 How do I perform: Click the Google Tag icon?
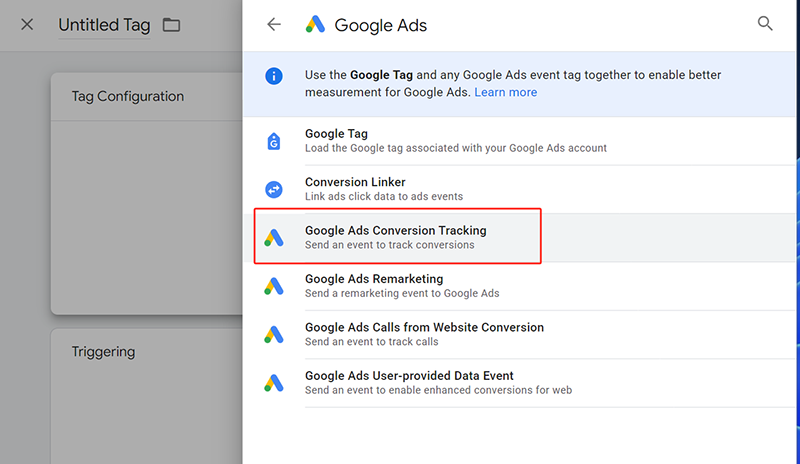tap(274, 141)
